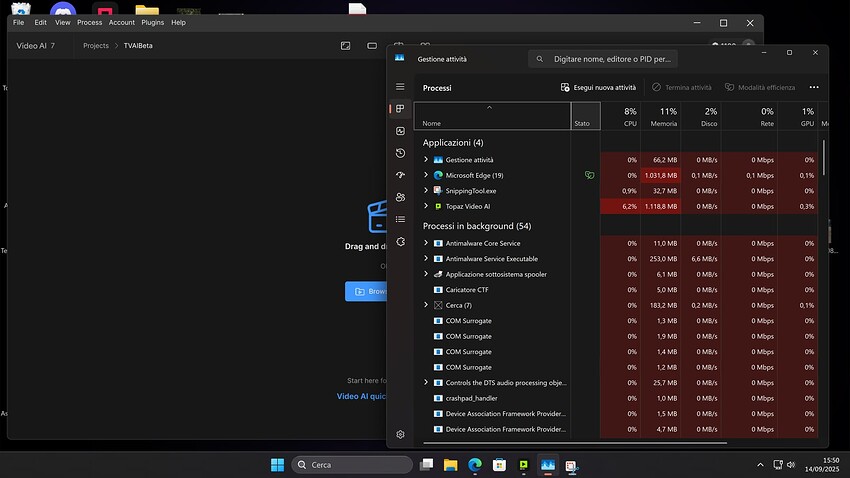Screen dimensions: 850x478
Task: Sort processes by Memoria column header
Action: [661, 116]
